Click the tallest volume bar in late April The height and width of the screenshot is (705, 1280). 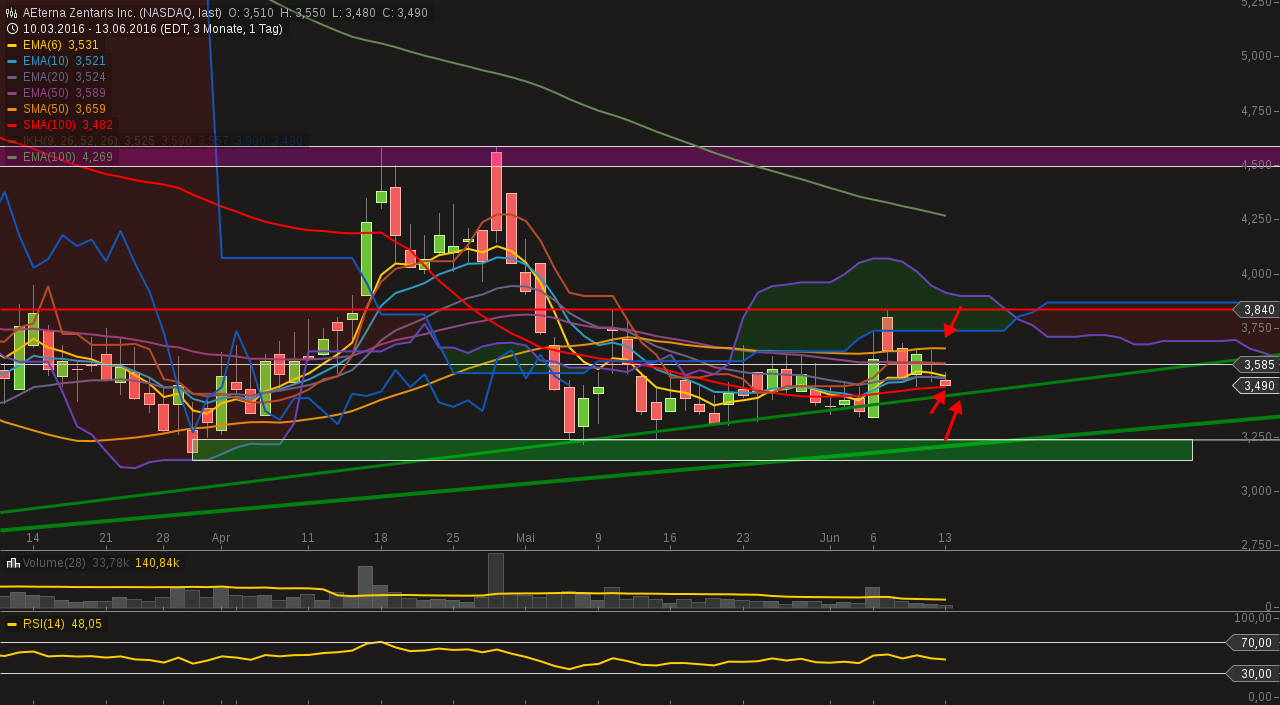point(496,581)
